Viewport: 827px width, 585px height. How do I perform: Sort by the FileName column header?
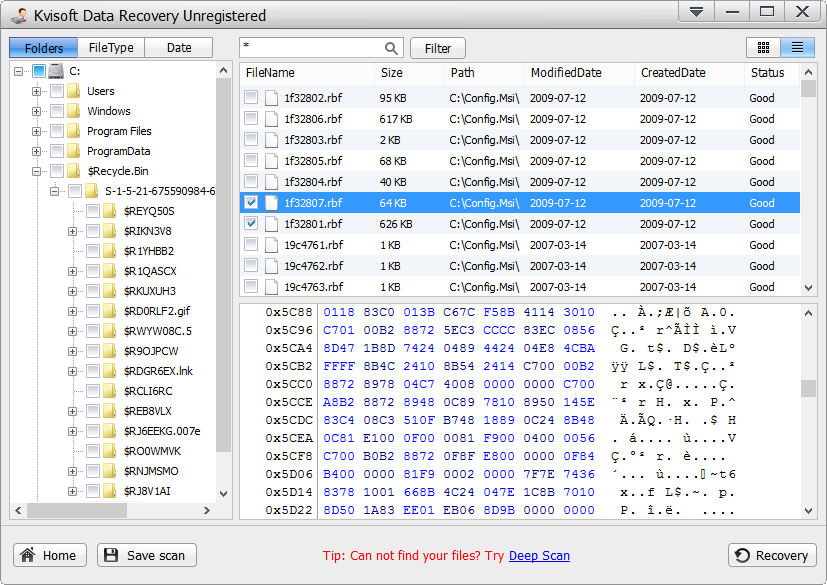coord(307,73)
